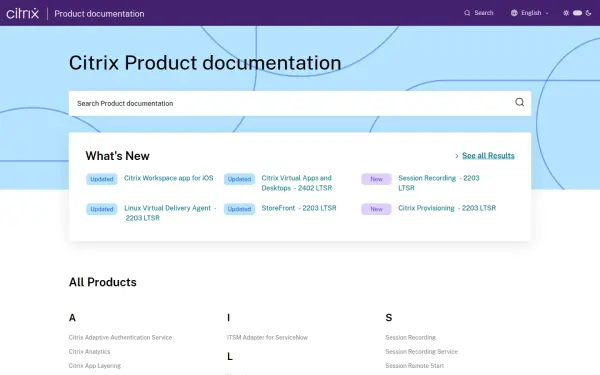Click the search field magnifier icon

[519, 102]
